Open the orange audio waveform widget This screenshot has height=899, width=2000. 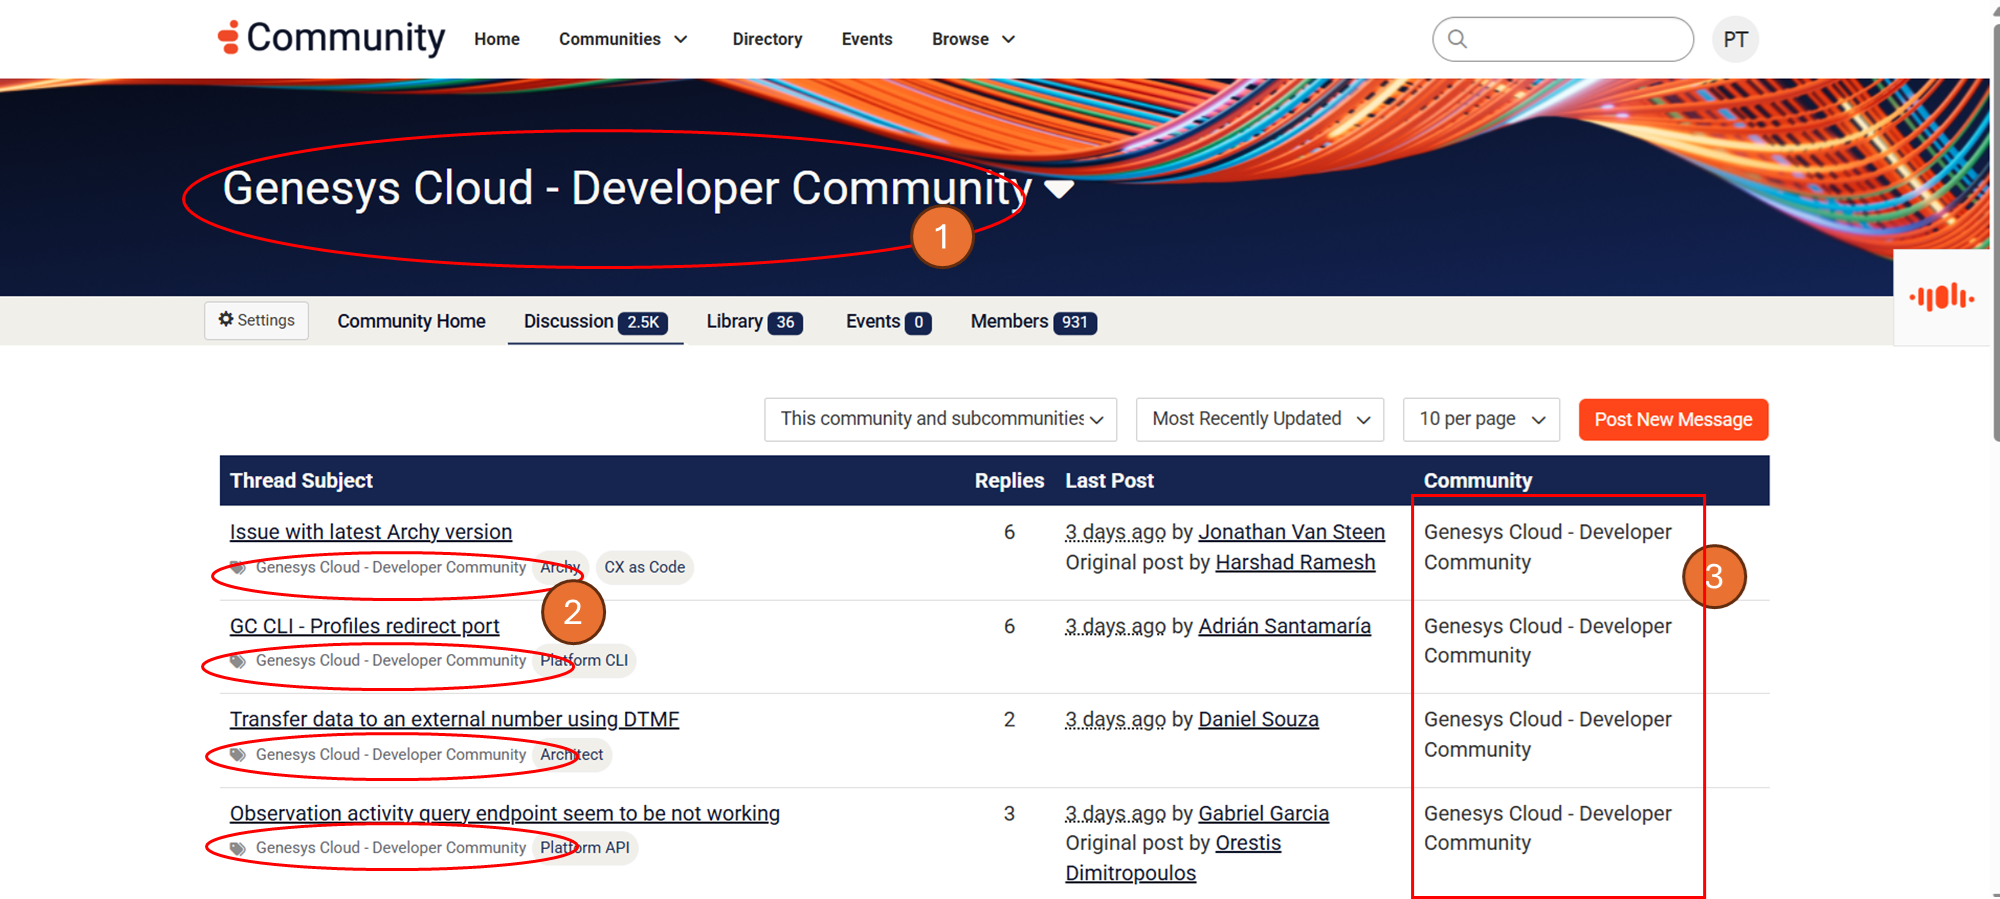1941,297
